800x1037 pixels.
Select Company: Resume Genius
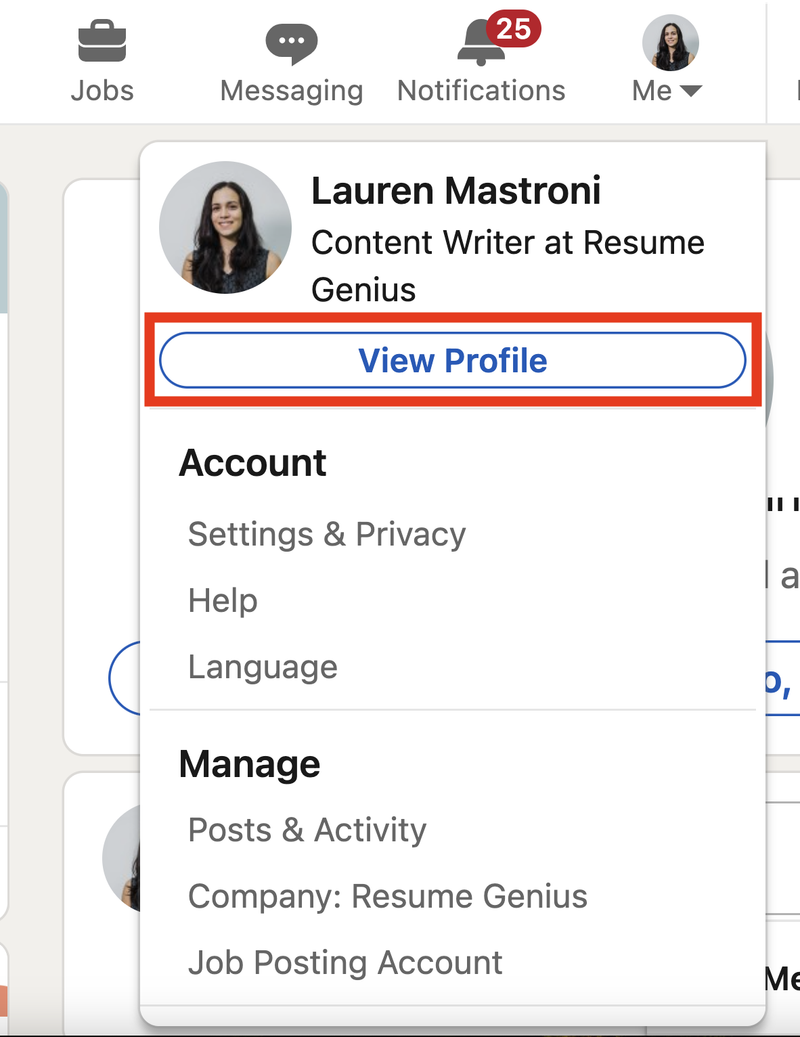click(387, 896)
